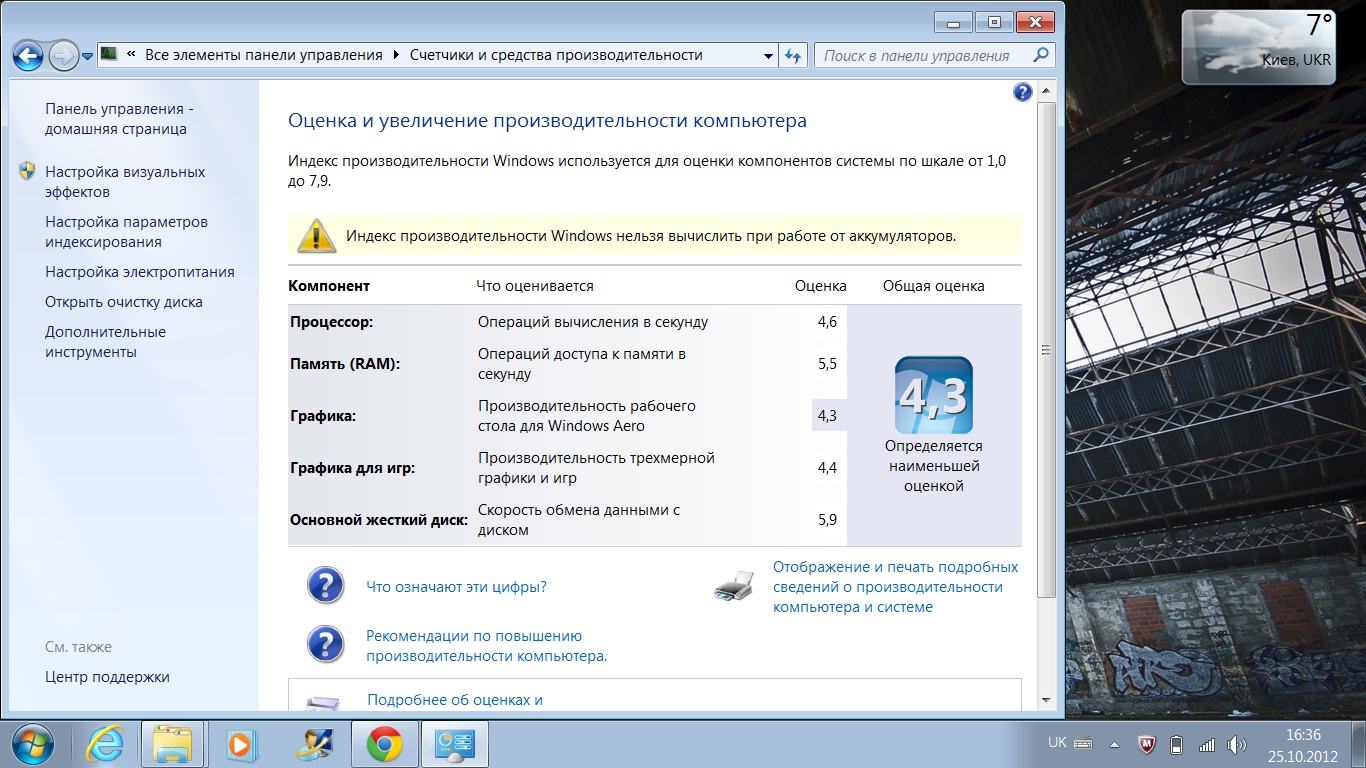Open the weather gadget showing Киев, UKR
The image size is (1366, 768).
[x=1260, y=46]
